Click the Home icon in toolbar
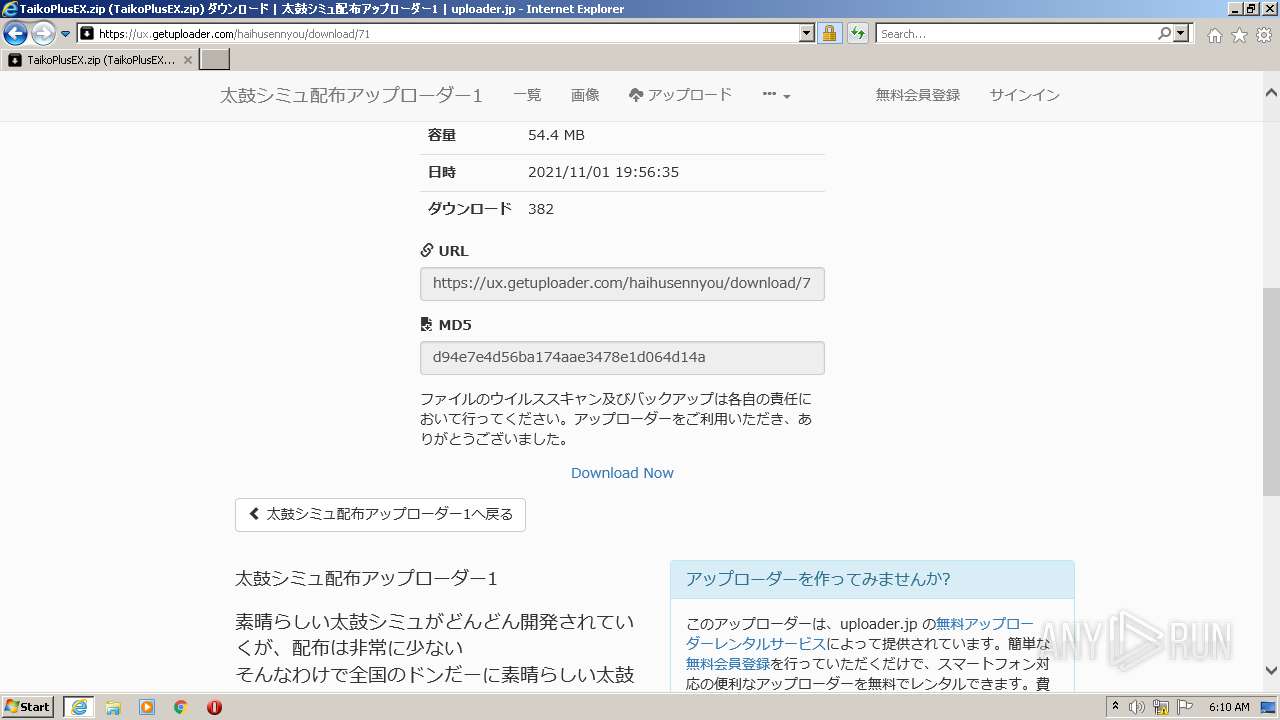 click(1214, 35)
